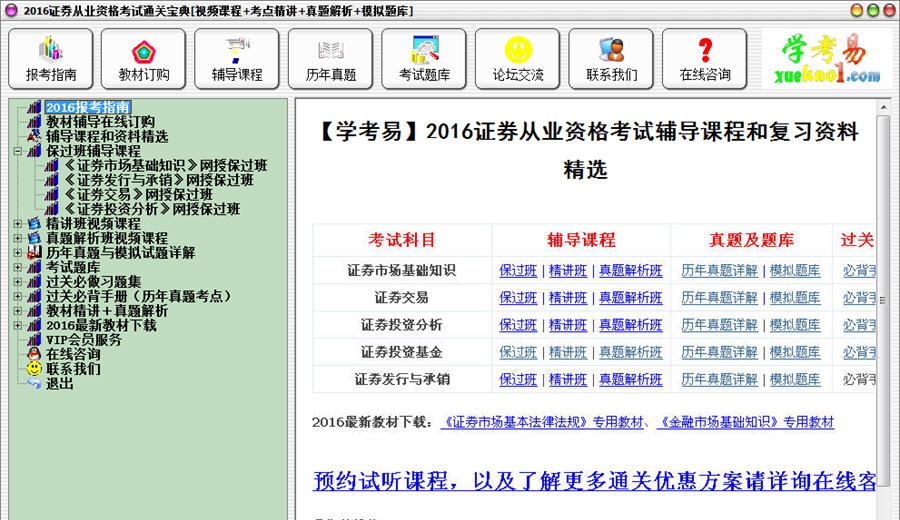The width and height of the screenshot is (900, 520).
Task: Download《金融市场基础知识》专用教材
Action: pyautogui.click(x=746, y=422)
